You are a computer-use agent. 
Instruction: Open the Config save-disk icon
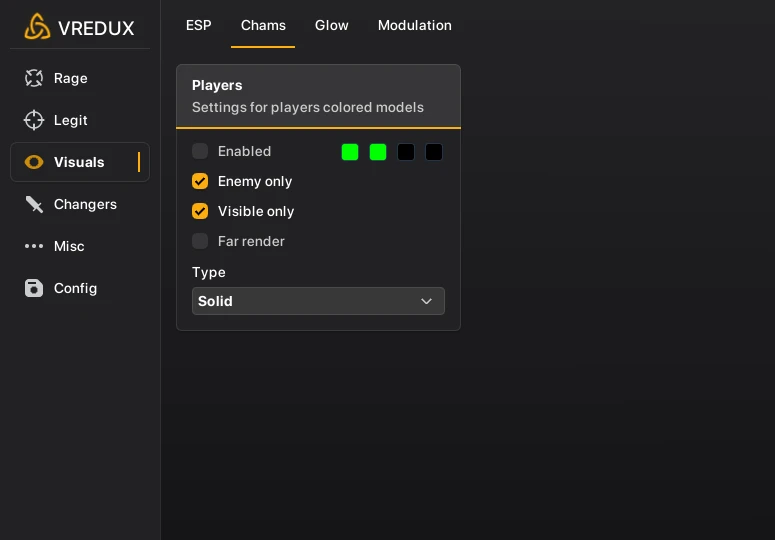pos(34,288)
